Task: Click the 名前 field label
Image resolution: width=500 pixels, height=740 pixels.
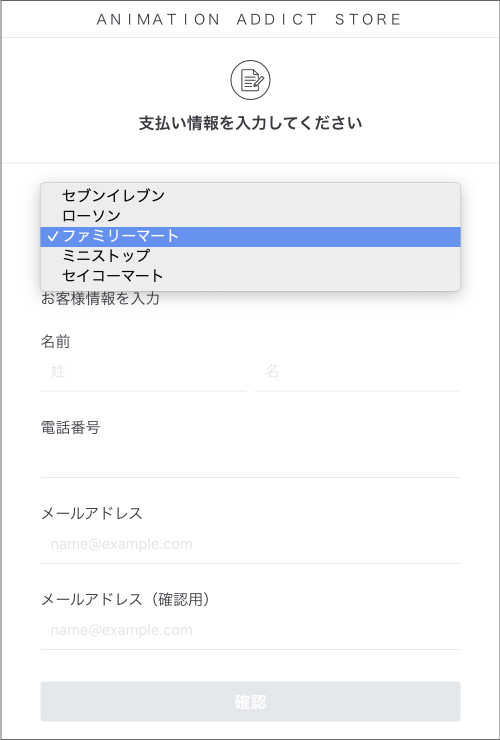Action: (x=56, y=342)
